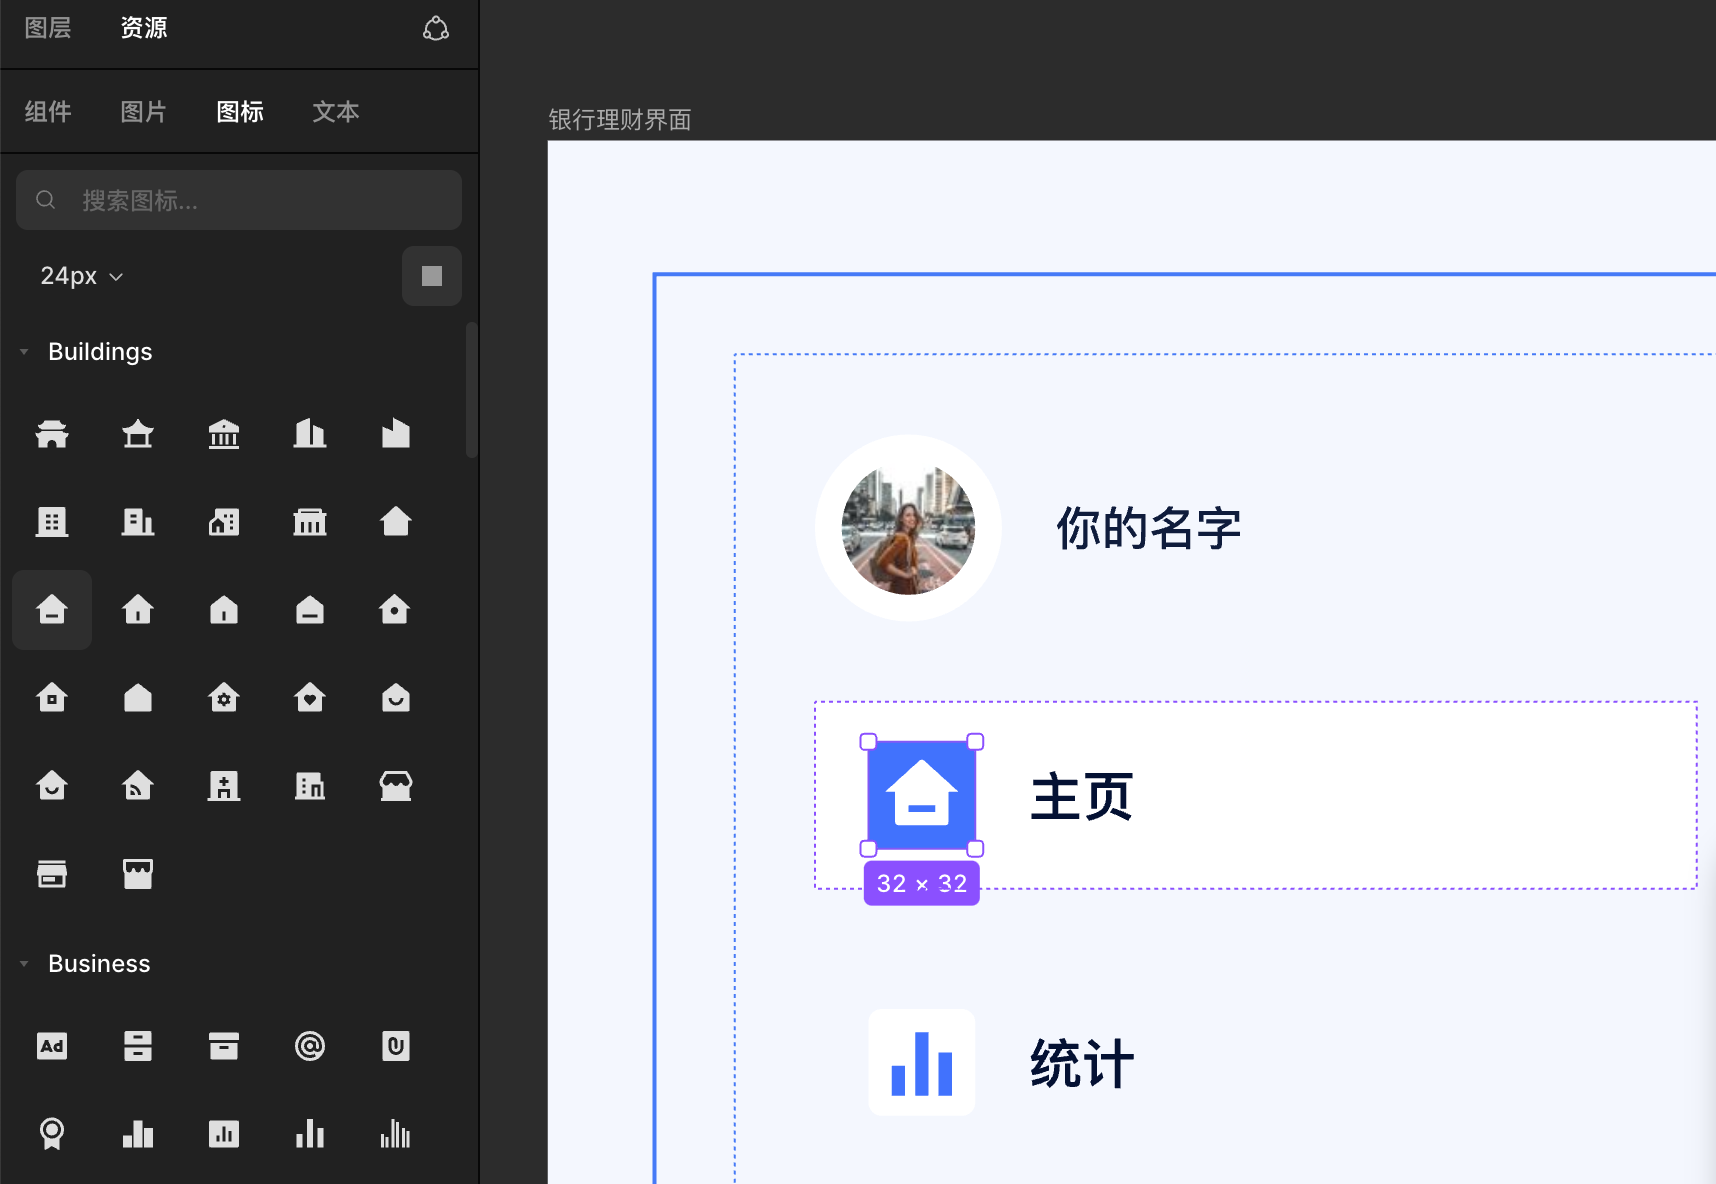Select the @ at-sign icon
This screenshot has width=1716, height=1184.
[310, 1046]
